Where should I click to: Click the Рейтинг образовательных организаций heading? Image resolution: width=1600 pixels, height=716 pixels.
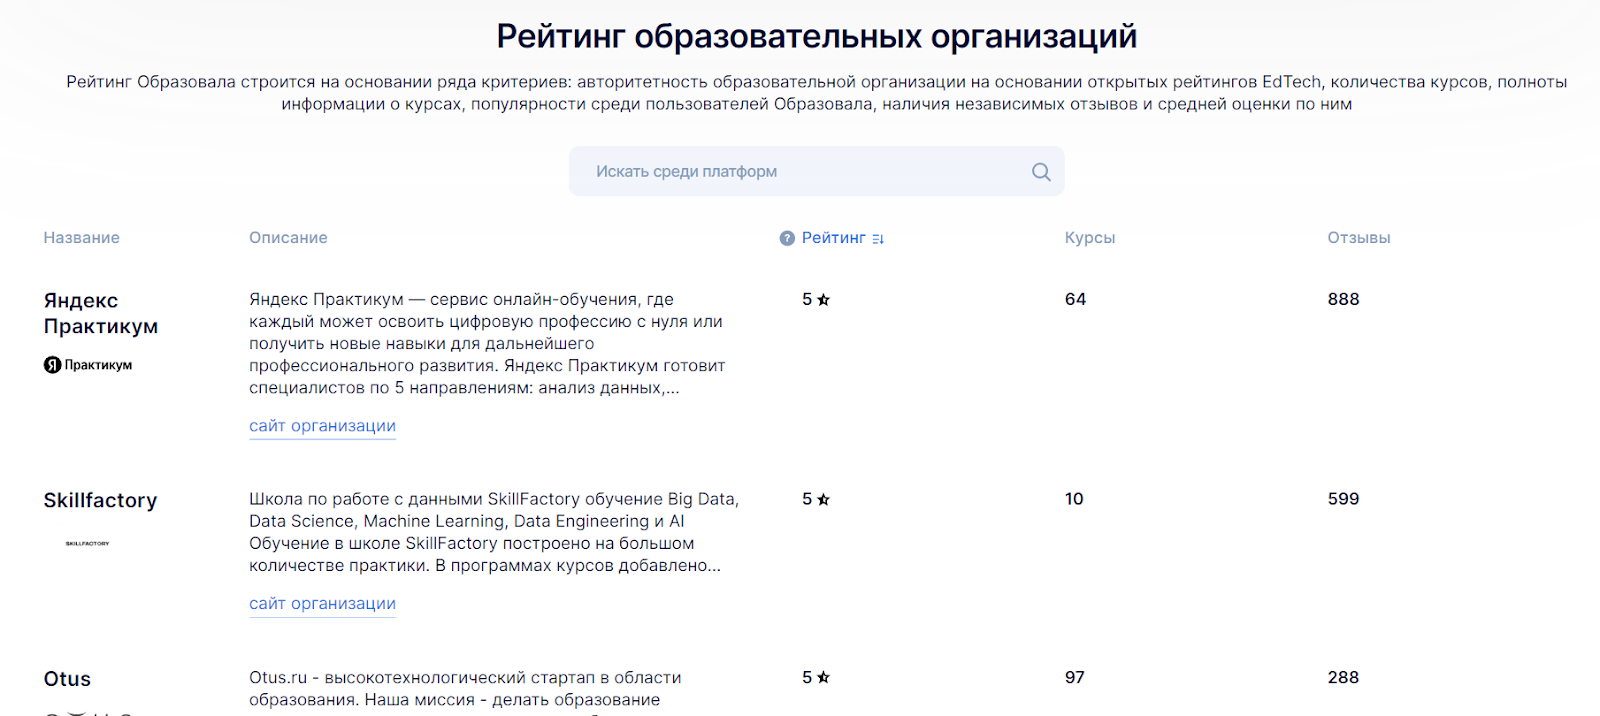(816, 36)
